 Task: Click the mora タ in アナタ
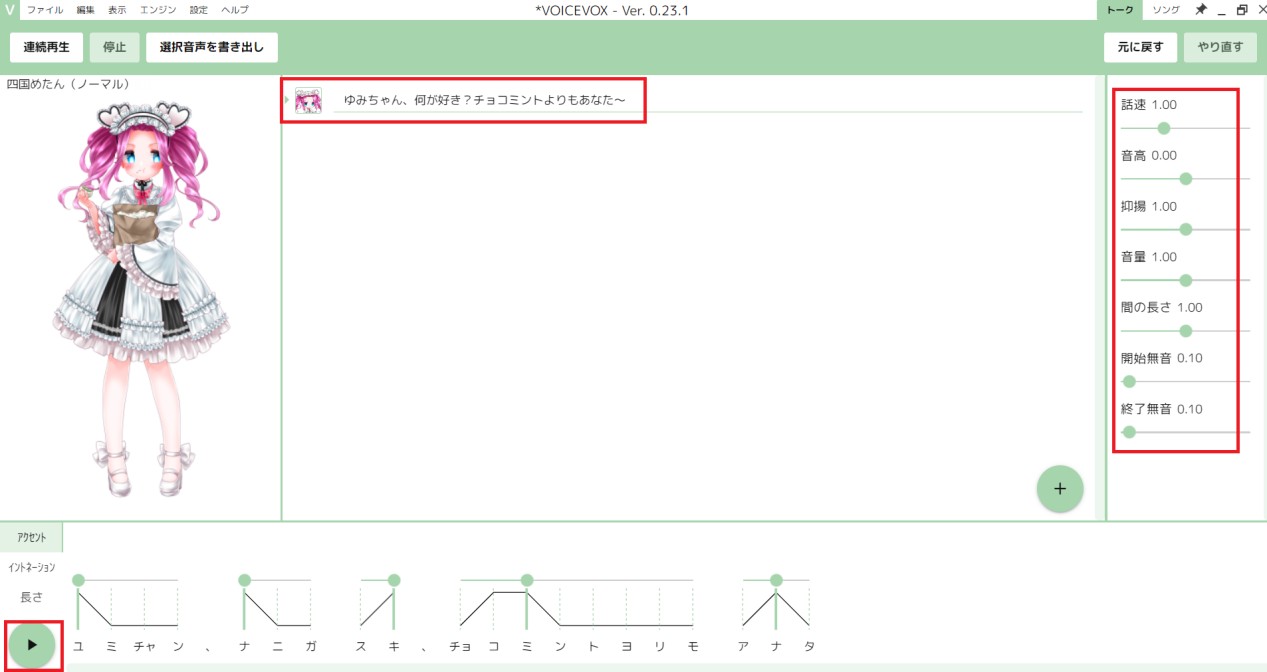tap(809, 646)
